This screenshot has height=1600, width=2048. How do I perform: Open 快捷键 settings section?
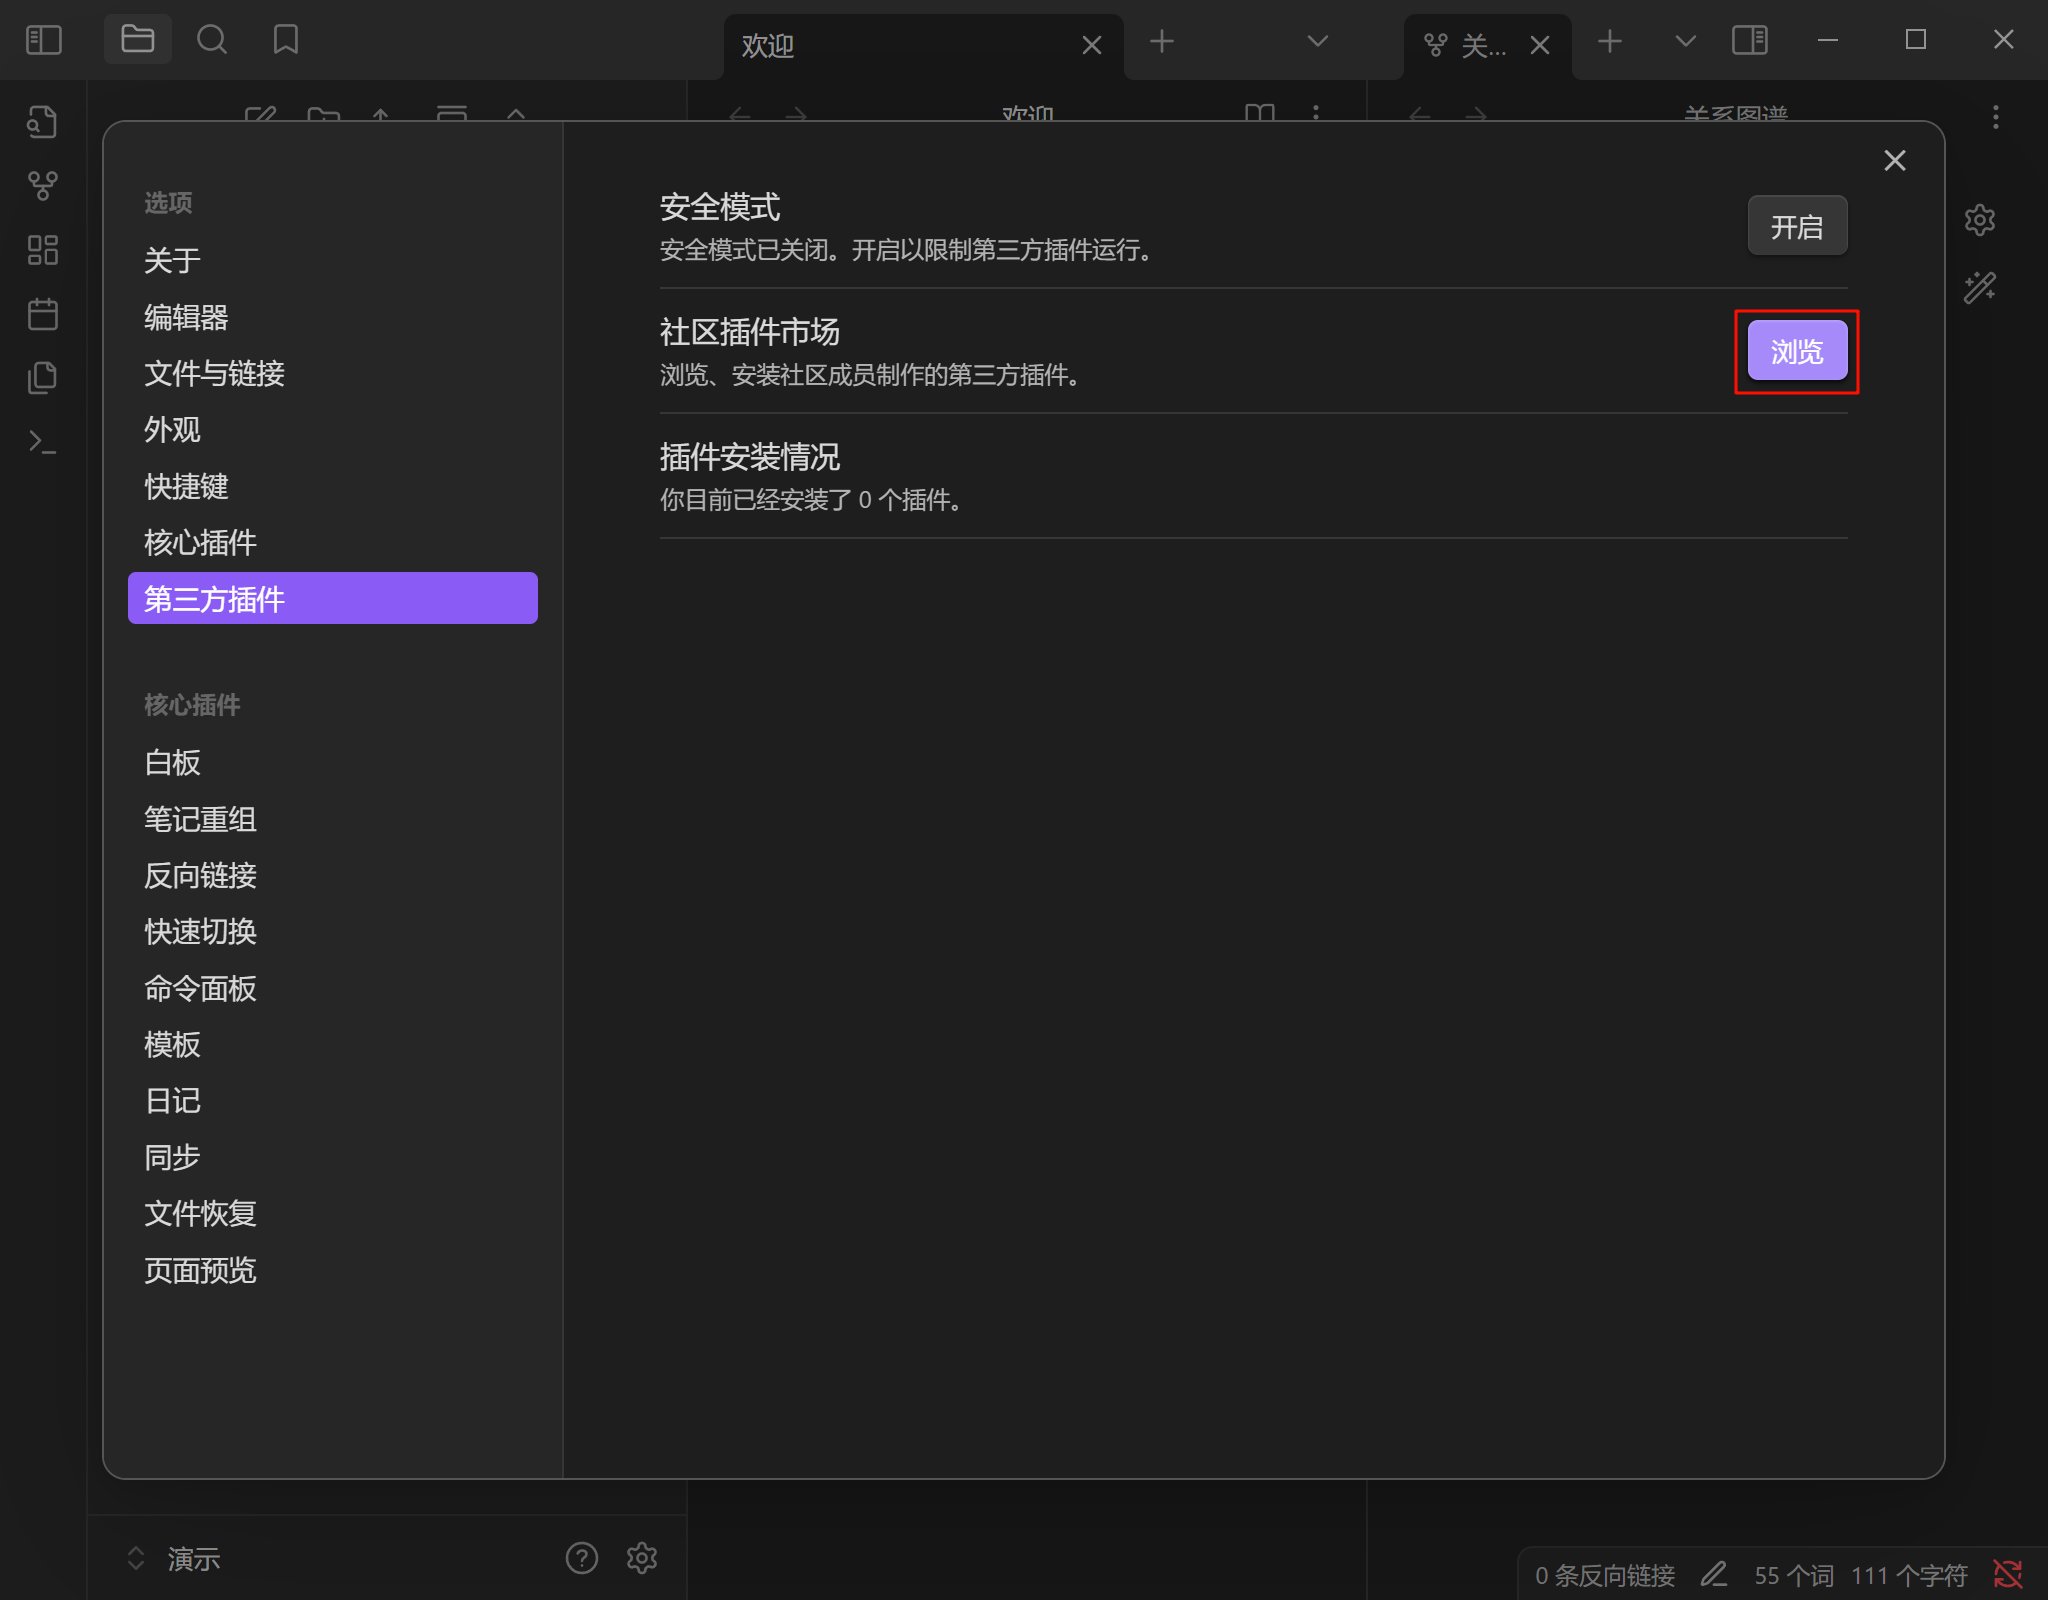186,486
